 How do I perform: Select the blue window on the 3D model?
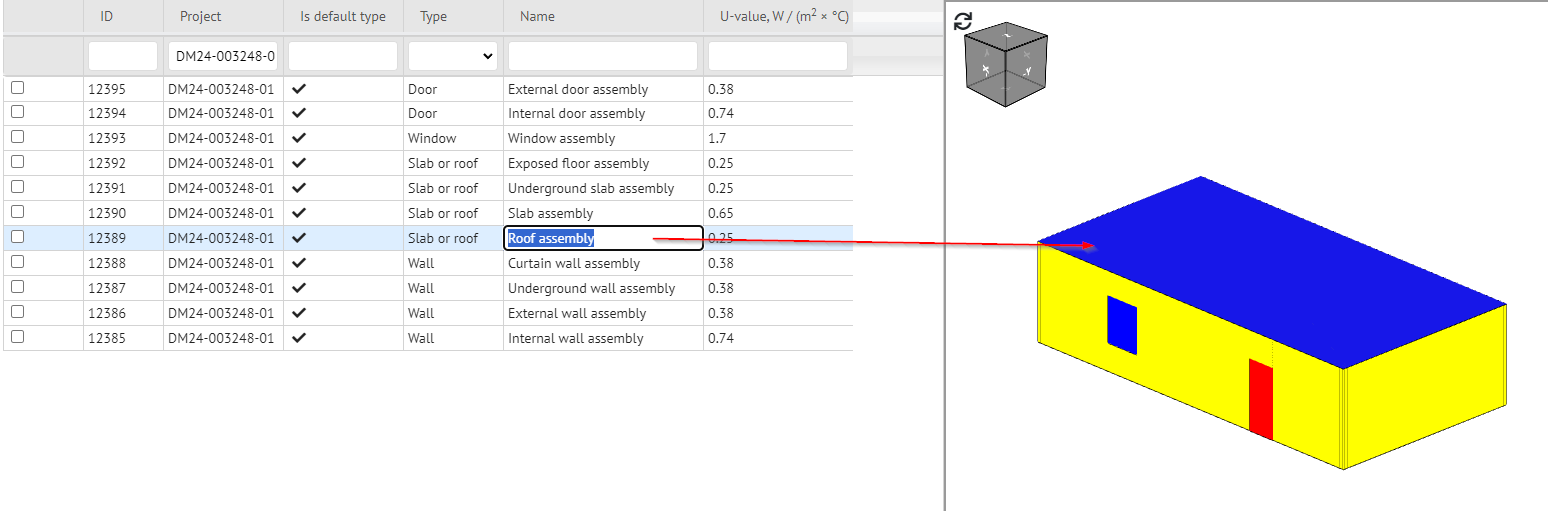click(x=1122, y=325)
